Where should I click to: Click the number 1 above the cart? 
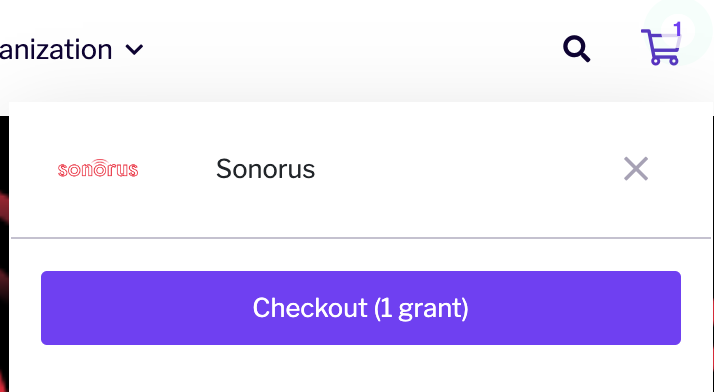(677, 29)
